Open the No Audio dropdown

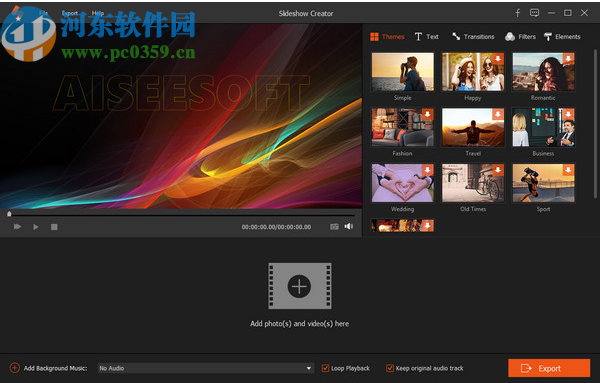coord(206,368)
